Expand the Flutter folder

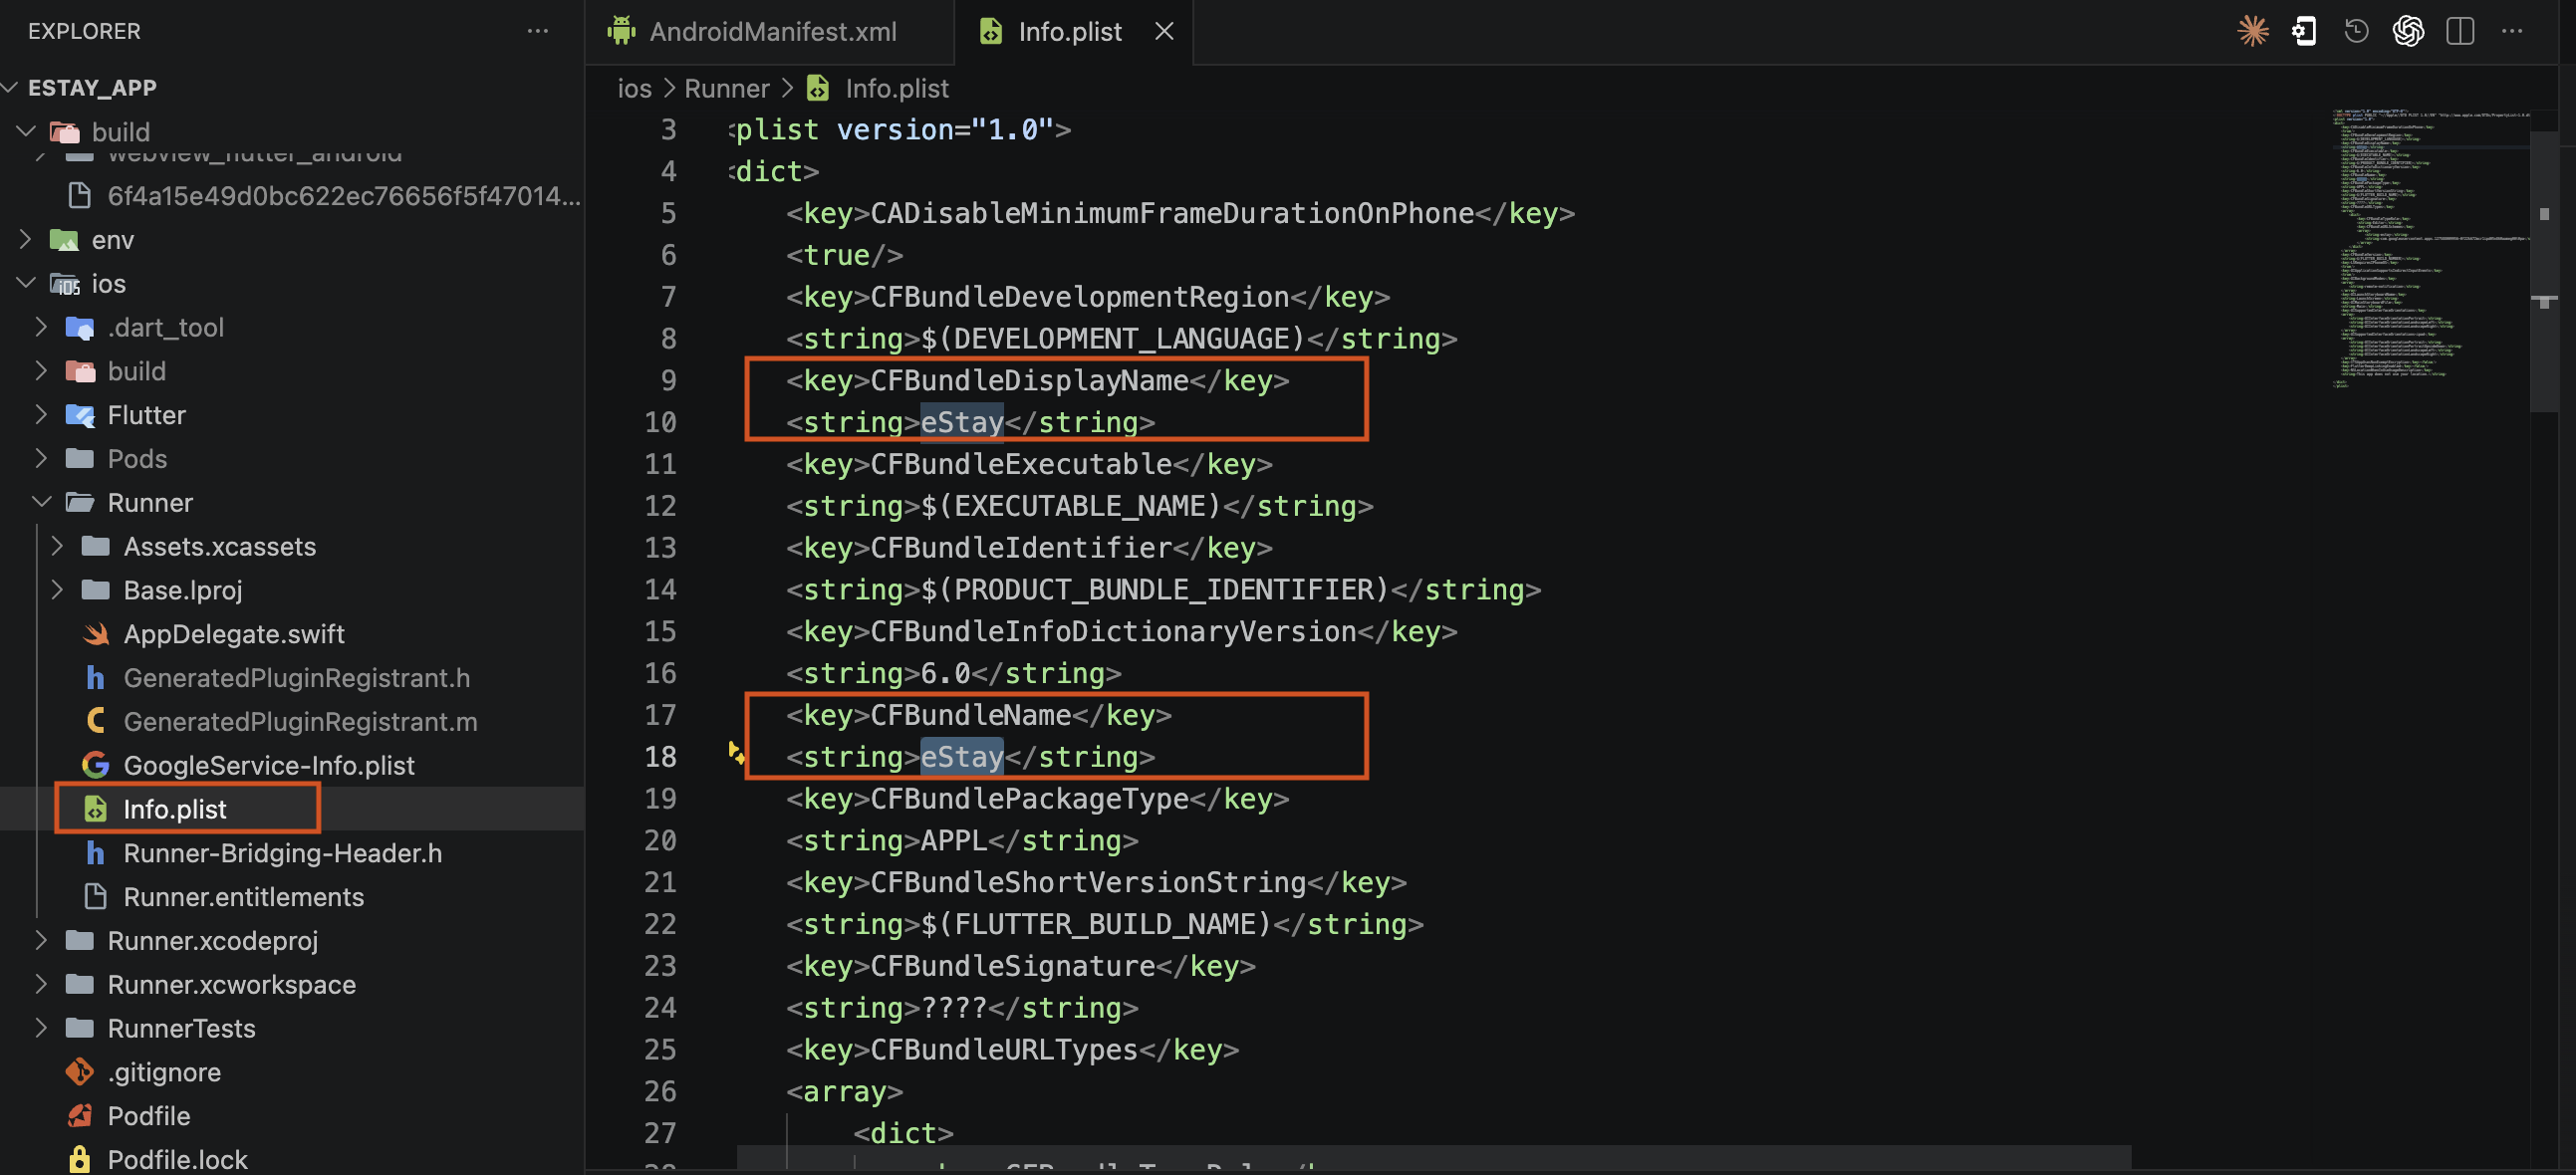pos(41,415)
